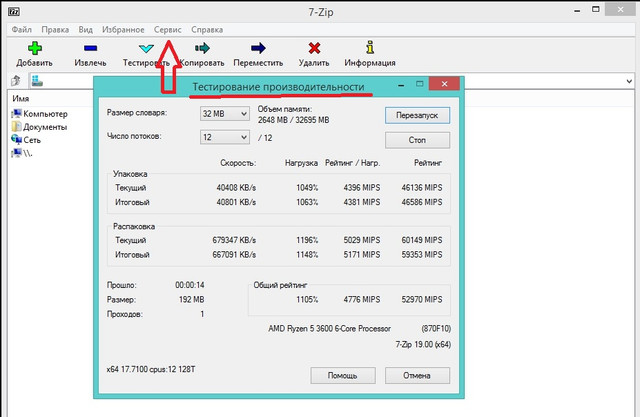This screenshot has width=640, height=417.
Task: Minimize the main 7-Zip window
Action: pyautogui.click(x=577, y=11)
